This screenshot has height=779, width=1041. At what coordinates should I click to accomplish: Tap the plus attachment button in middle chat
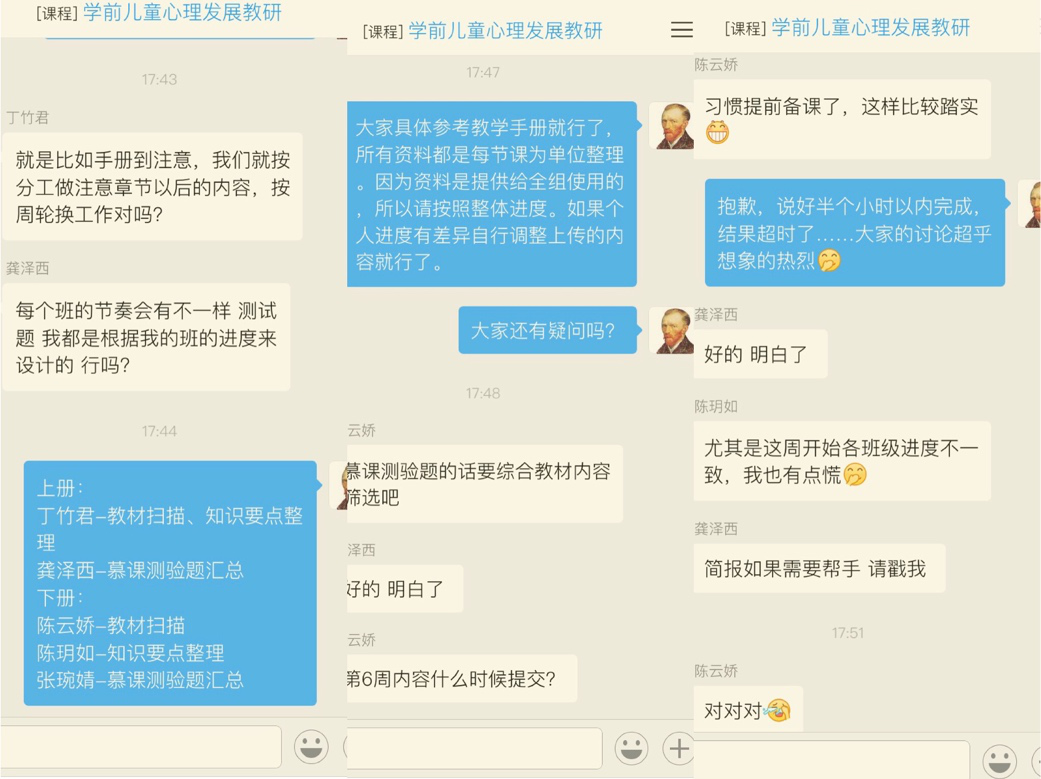coord(679,748)
